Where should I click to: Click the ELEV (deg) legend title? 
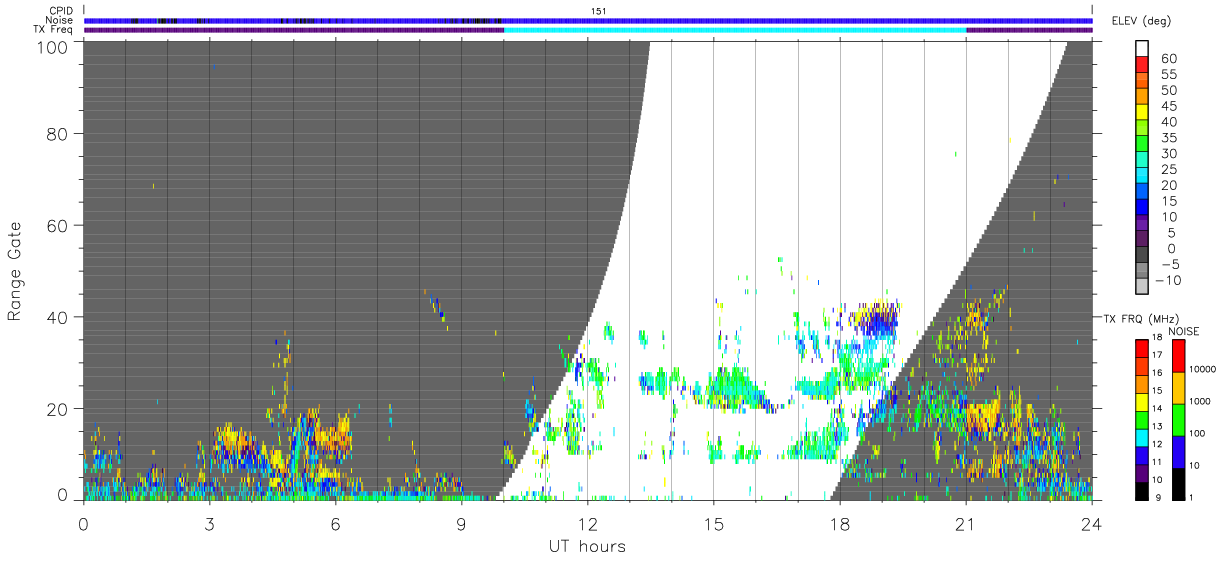pyautogui.click(x=1144, y=21)
